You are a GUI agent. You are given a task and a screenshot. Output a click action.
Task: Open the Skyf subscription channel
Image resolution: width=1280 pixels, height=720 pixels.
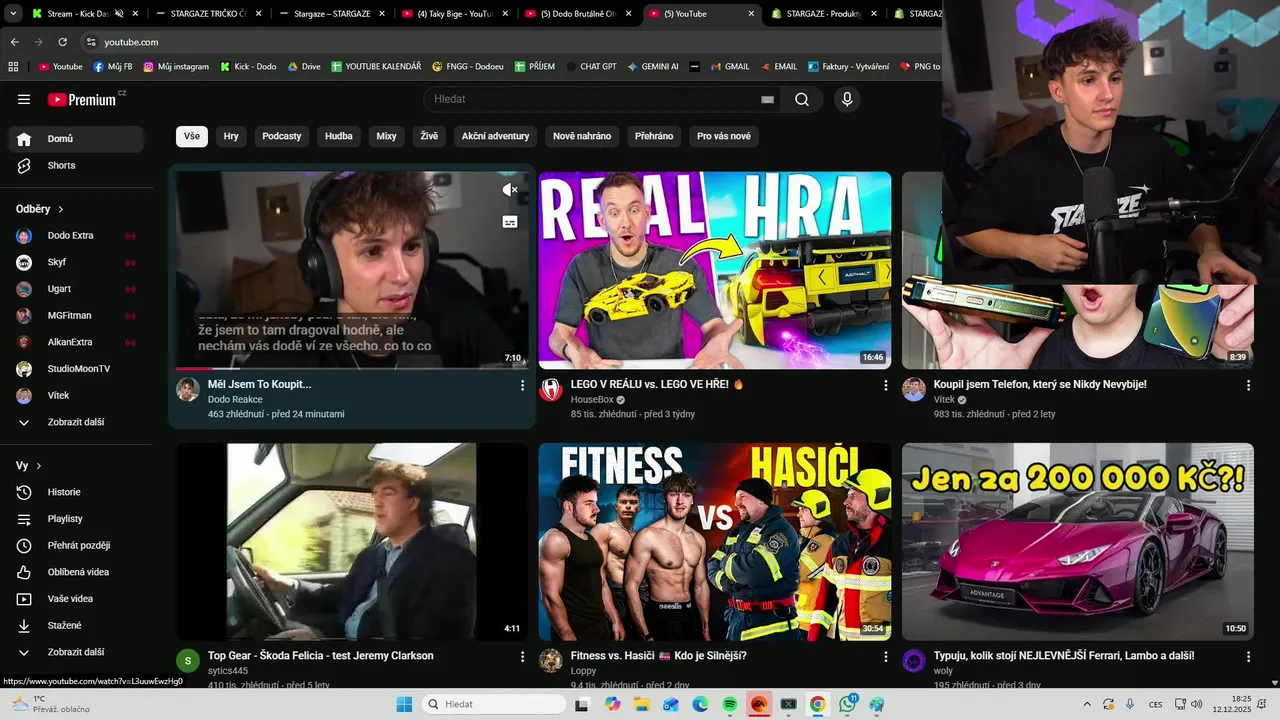(x=76, y=262)
